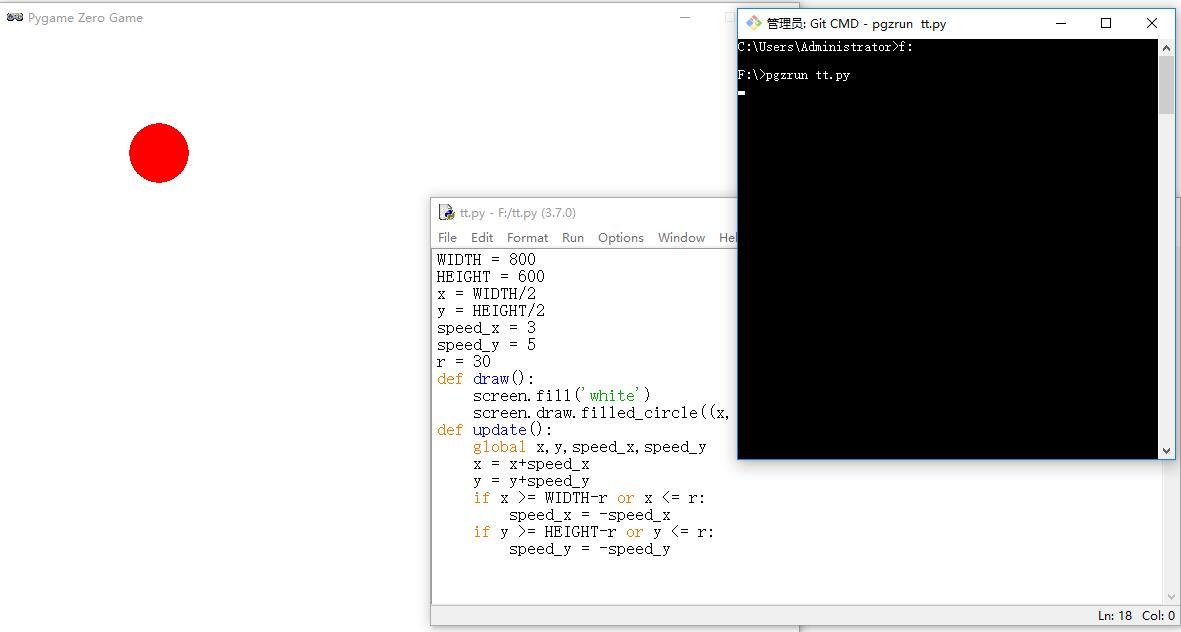
Task: Click the 'Col: 0' status bar entry
Action: (x=1158, y=615)
